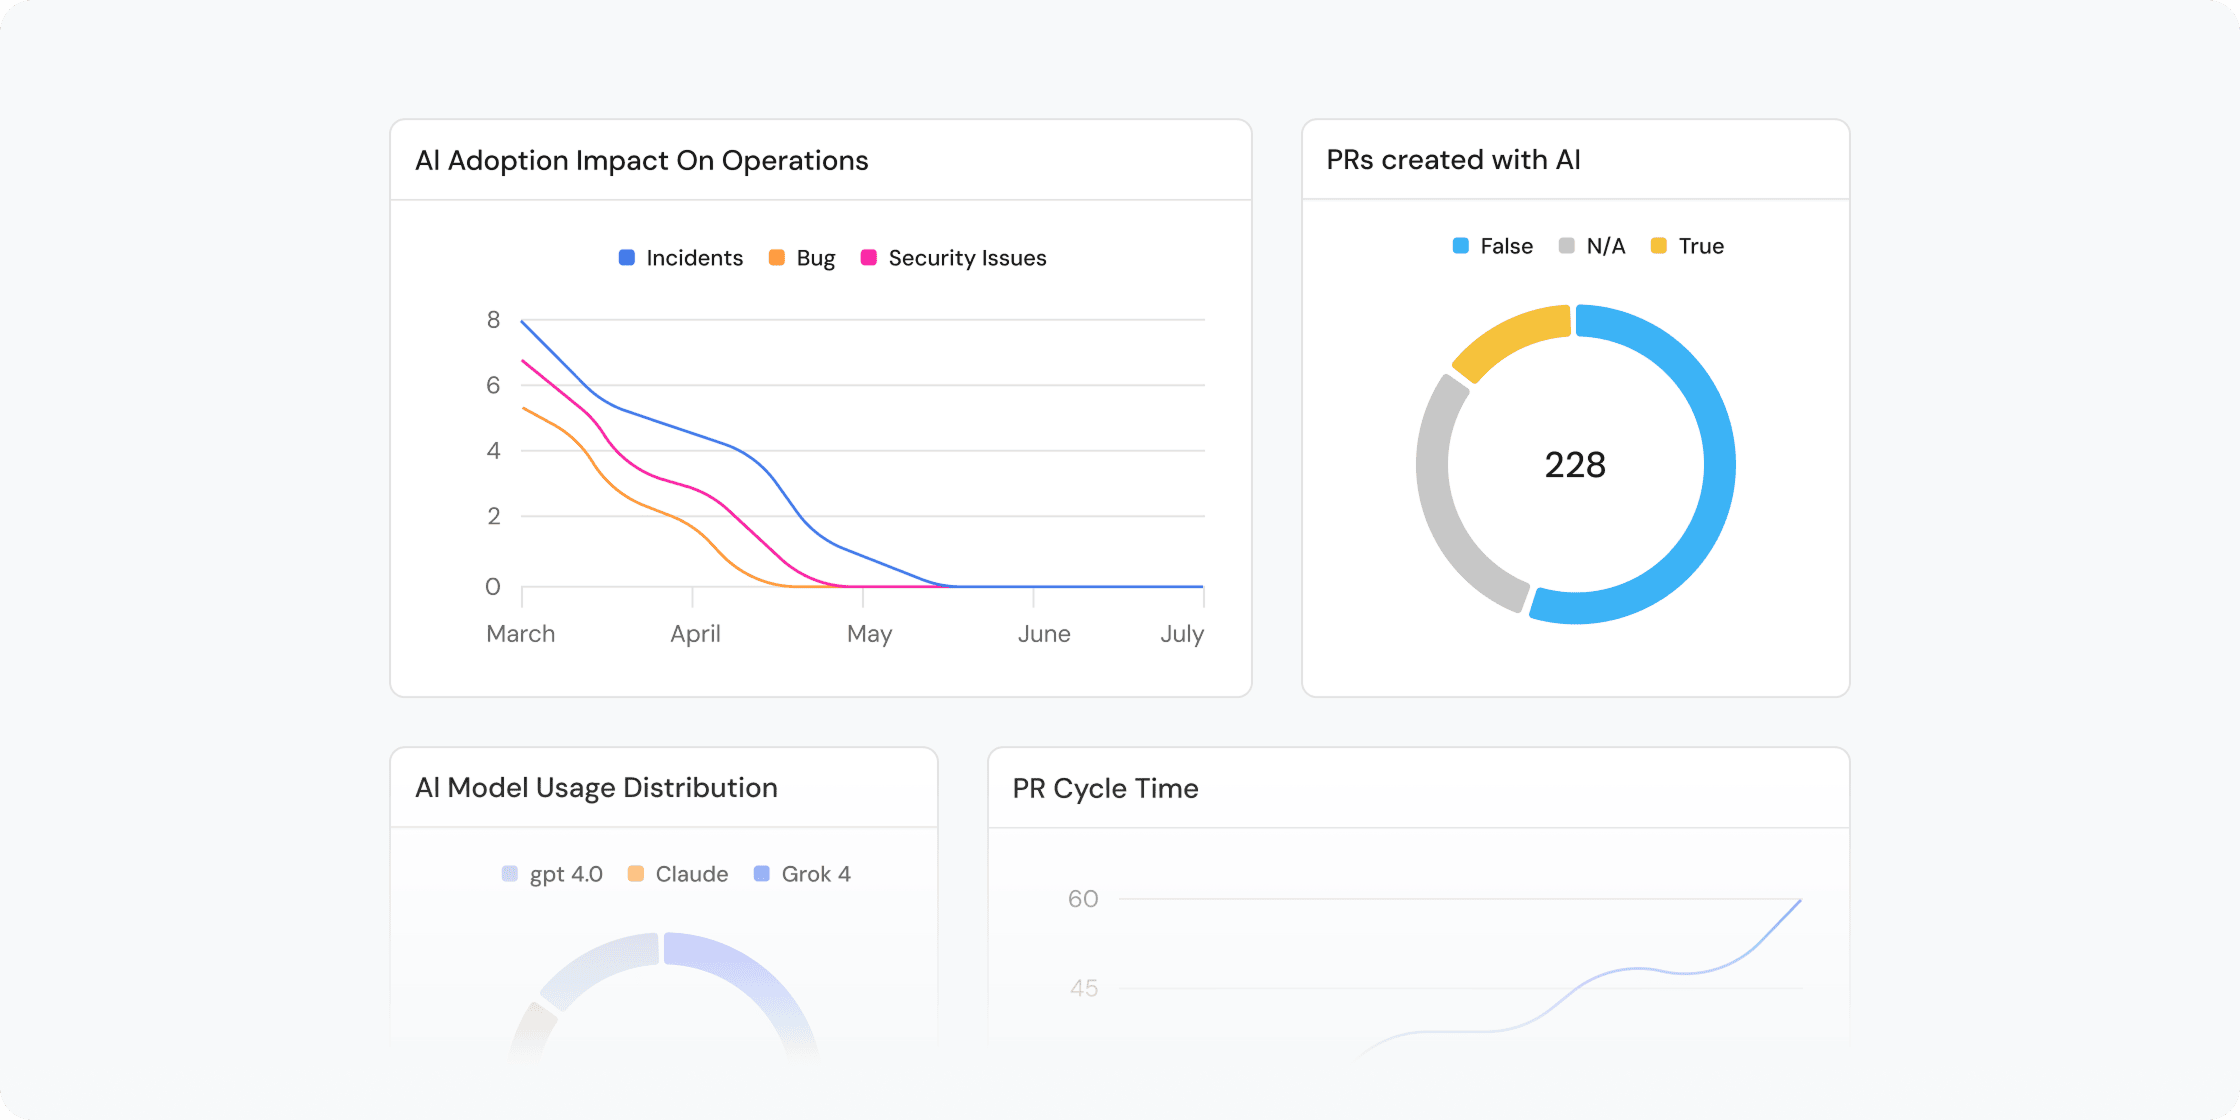2240x1120 pixels.
Task: Click the True legend swatch
Action: tap(1659, 246)
